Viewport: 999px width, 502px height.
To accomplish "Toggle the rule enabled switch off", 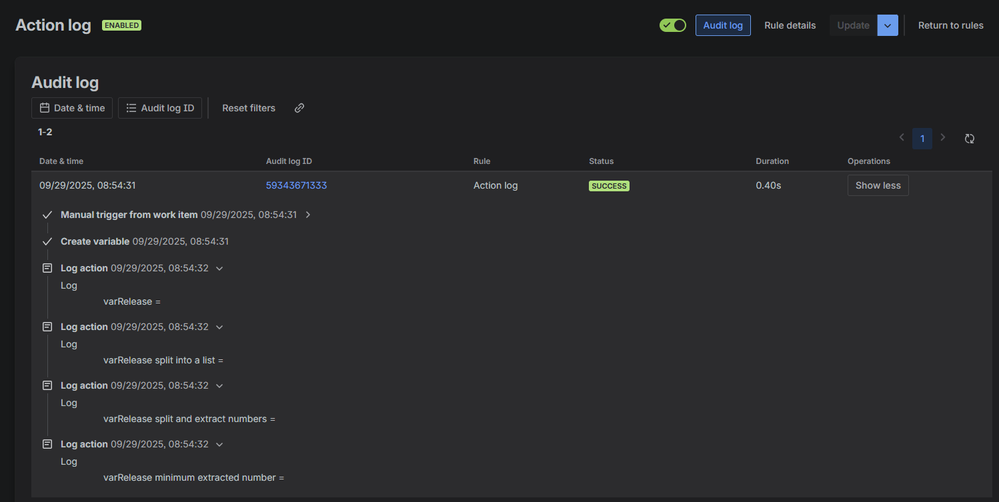I will click(x=672, y=25).
